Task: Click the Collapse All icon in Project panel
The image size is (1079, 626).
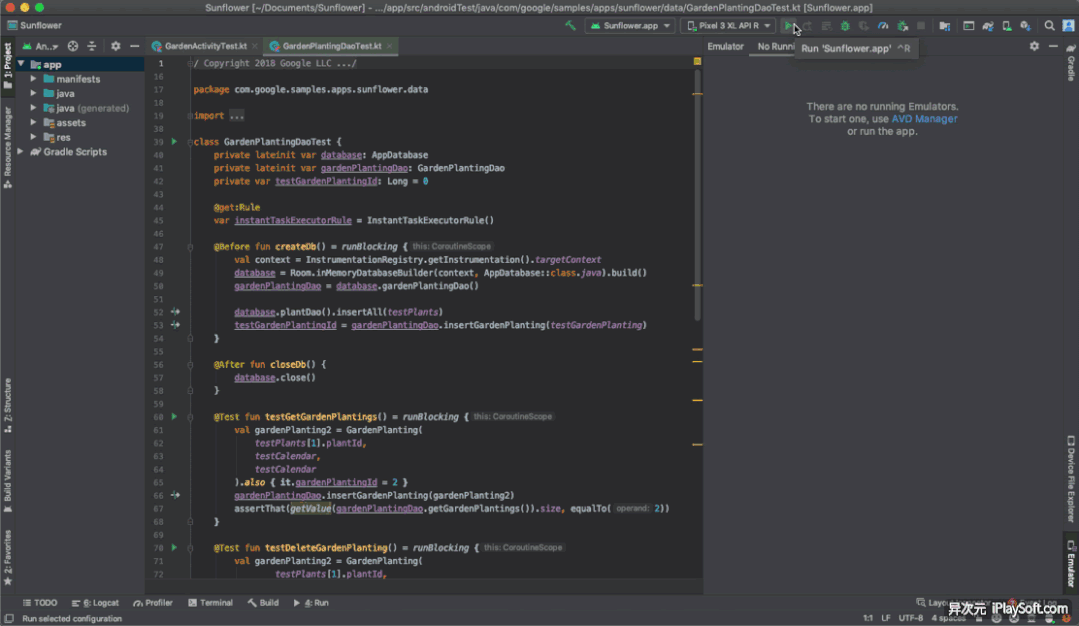Action: pyautogui.click(x=92, y=46)
